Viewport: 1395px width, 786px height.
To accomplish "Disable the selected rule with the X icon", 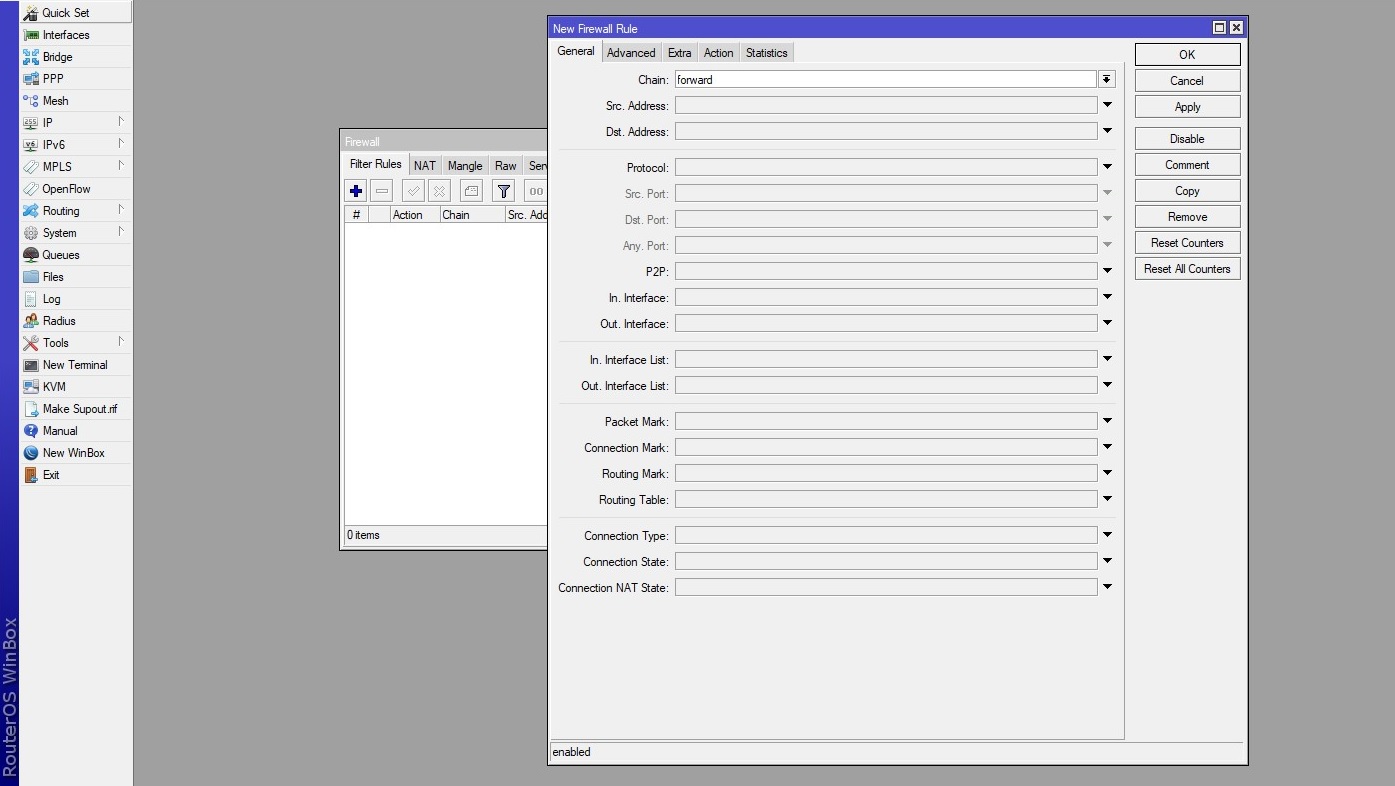I will 438,190.
